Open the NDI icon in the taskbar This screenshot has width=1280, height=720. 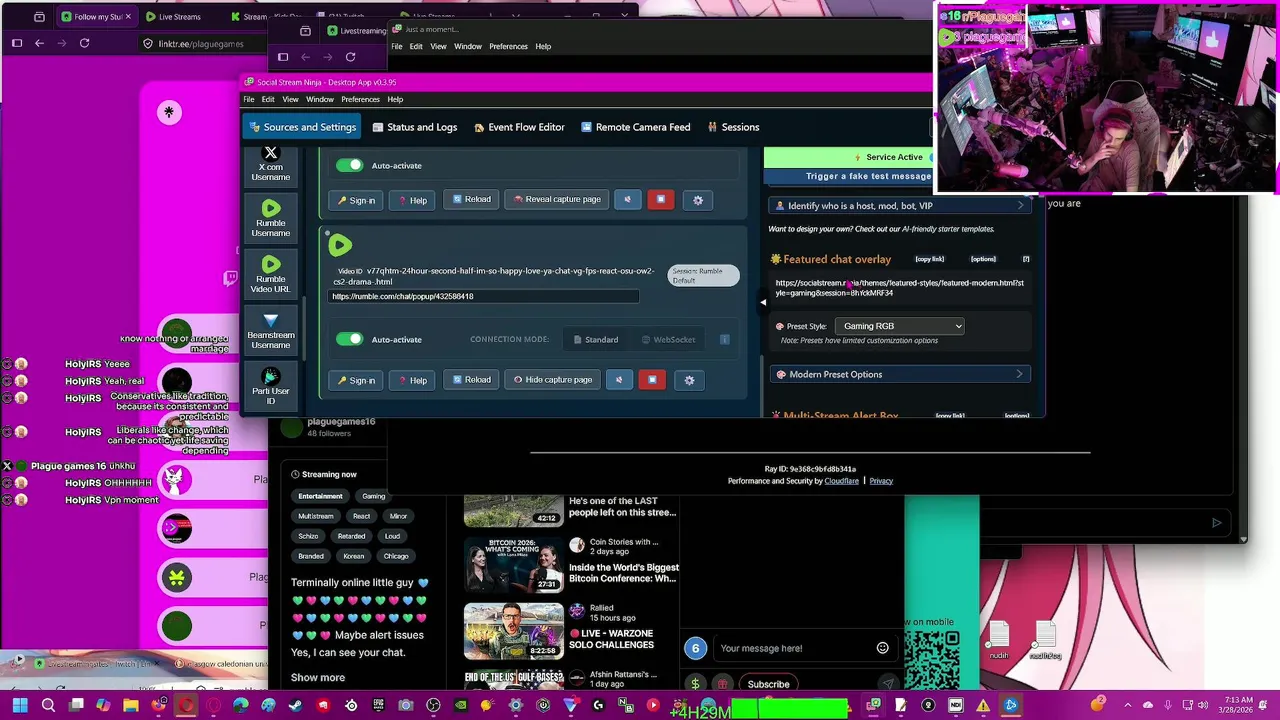(955, 706)
